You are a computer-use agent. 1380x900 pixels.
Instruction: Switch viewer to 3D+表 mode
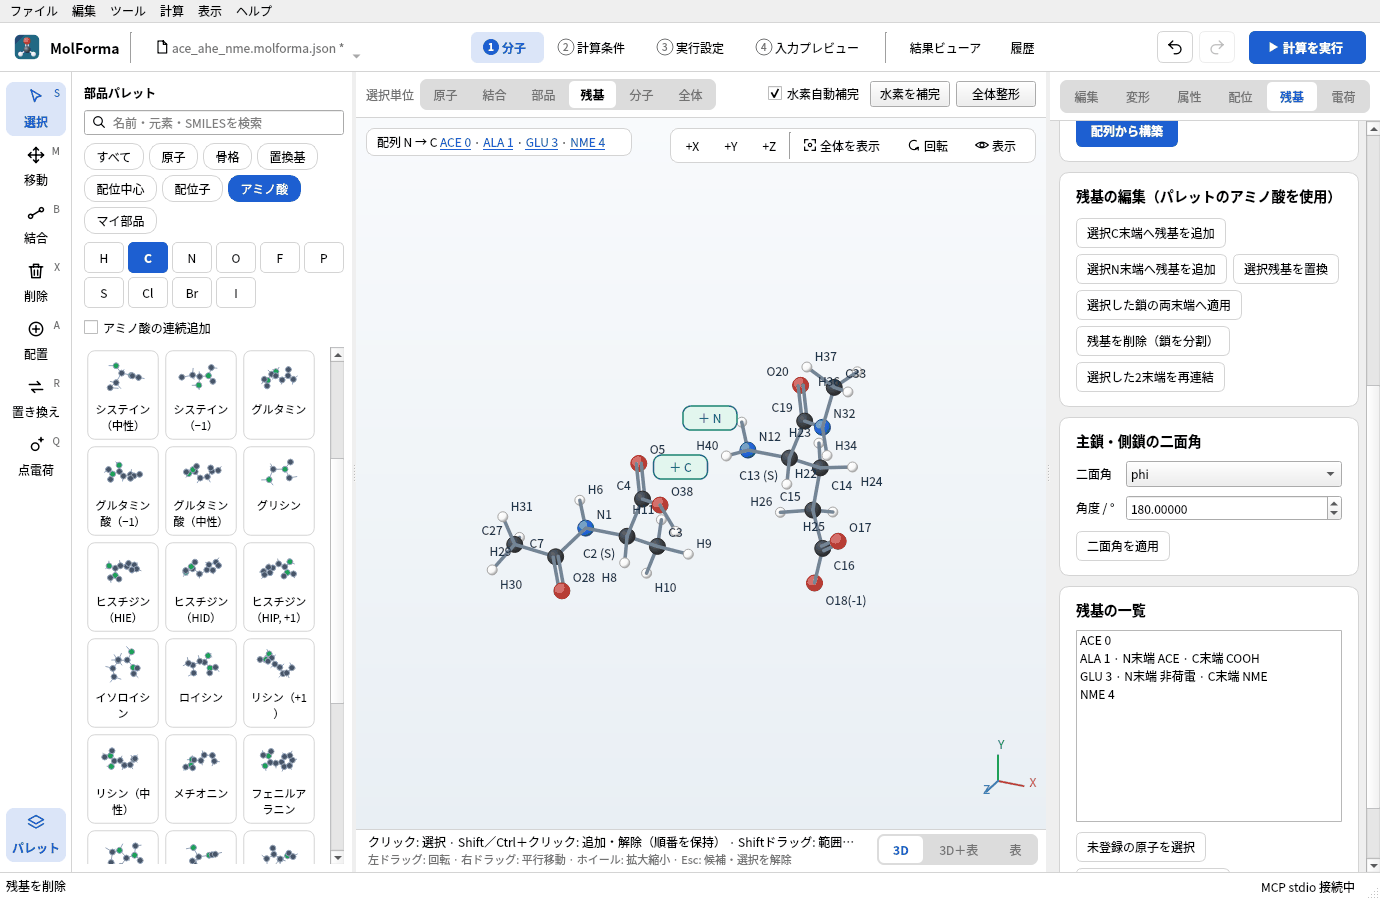click(x=958, y=850)
